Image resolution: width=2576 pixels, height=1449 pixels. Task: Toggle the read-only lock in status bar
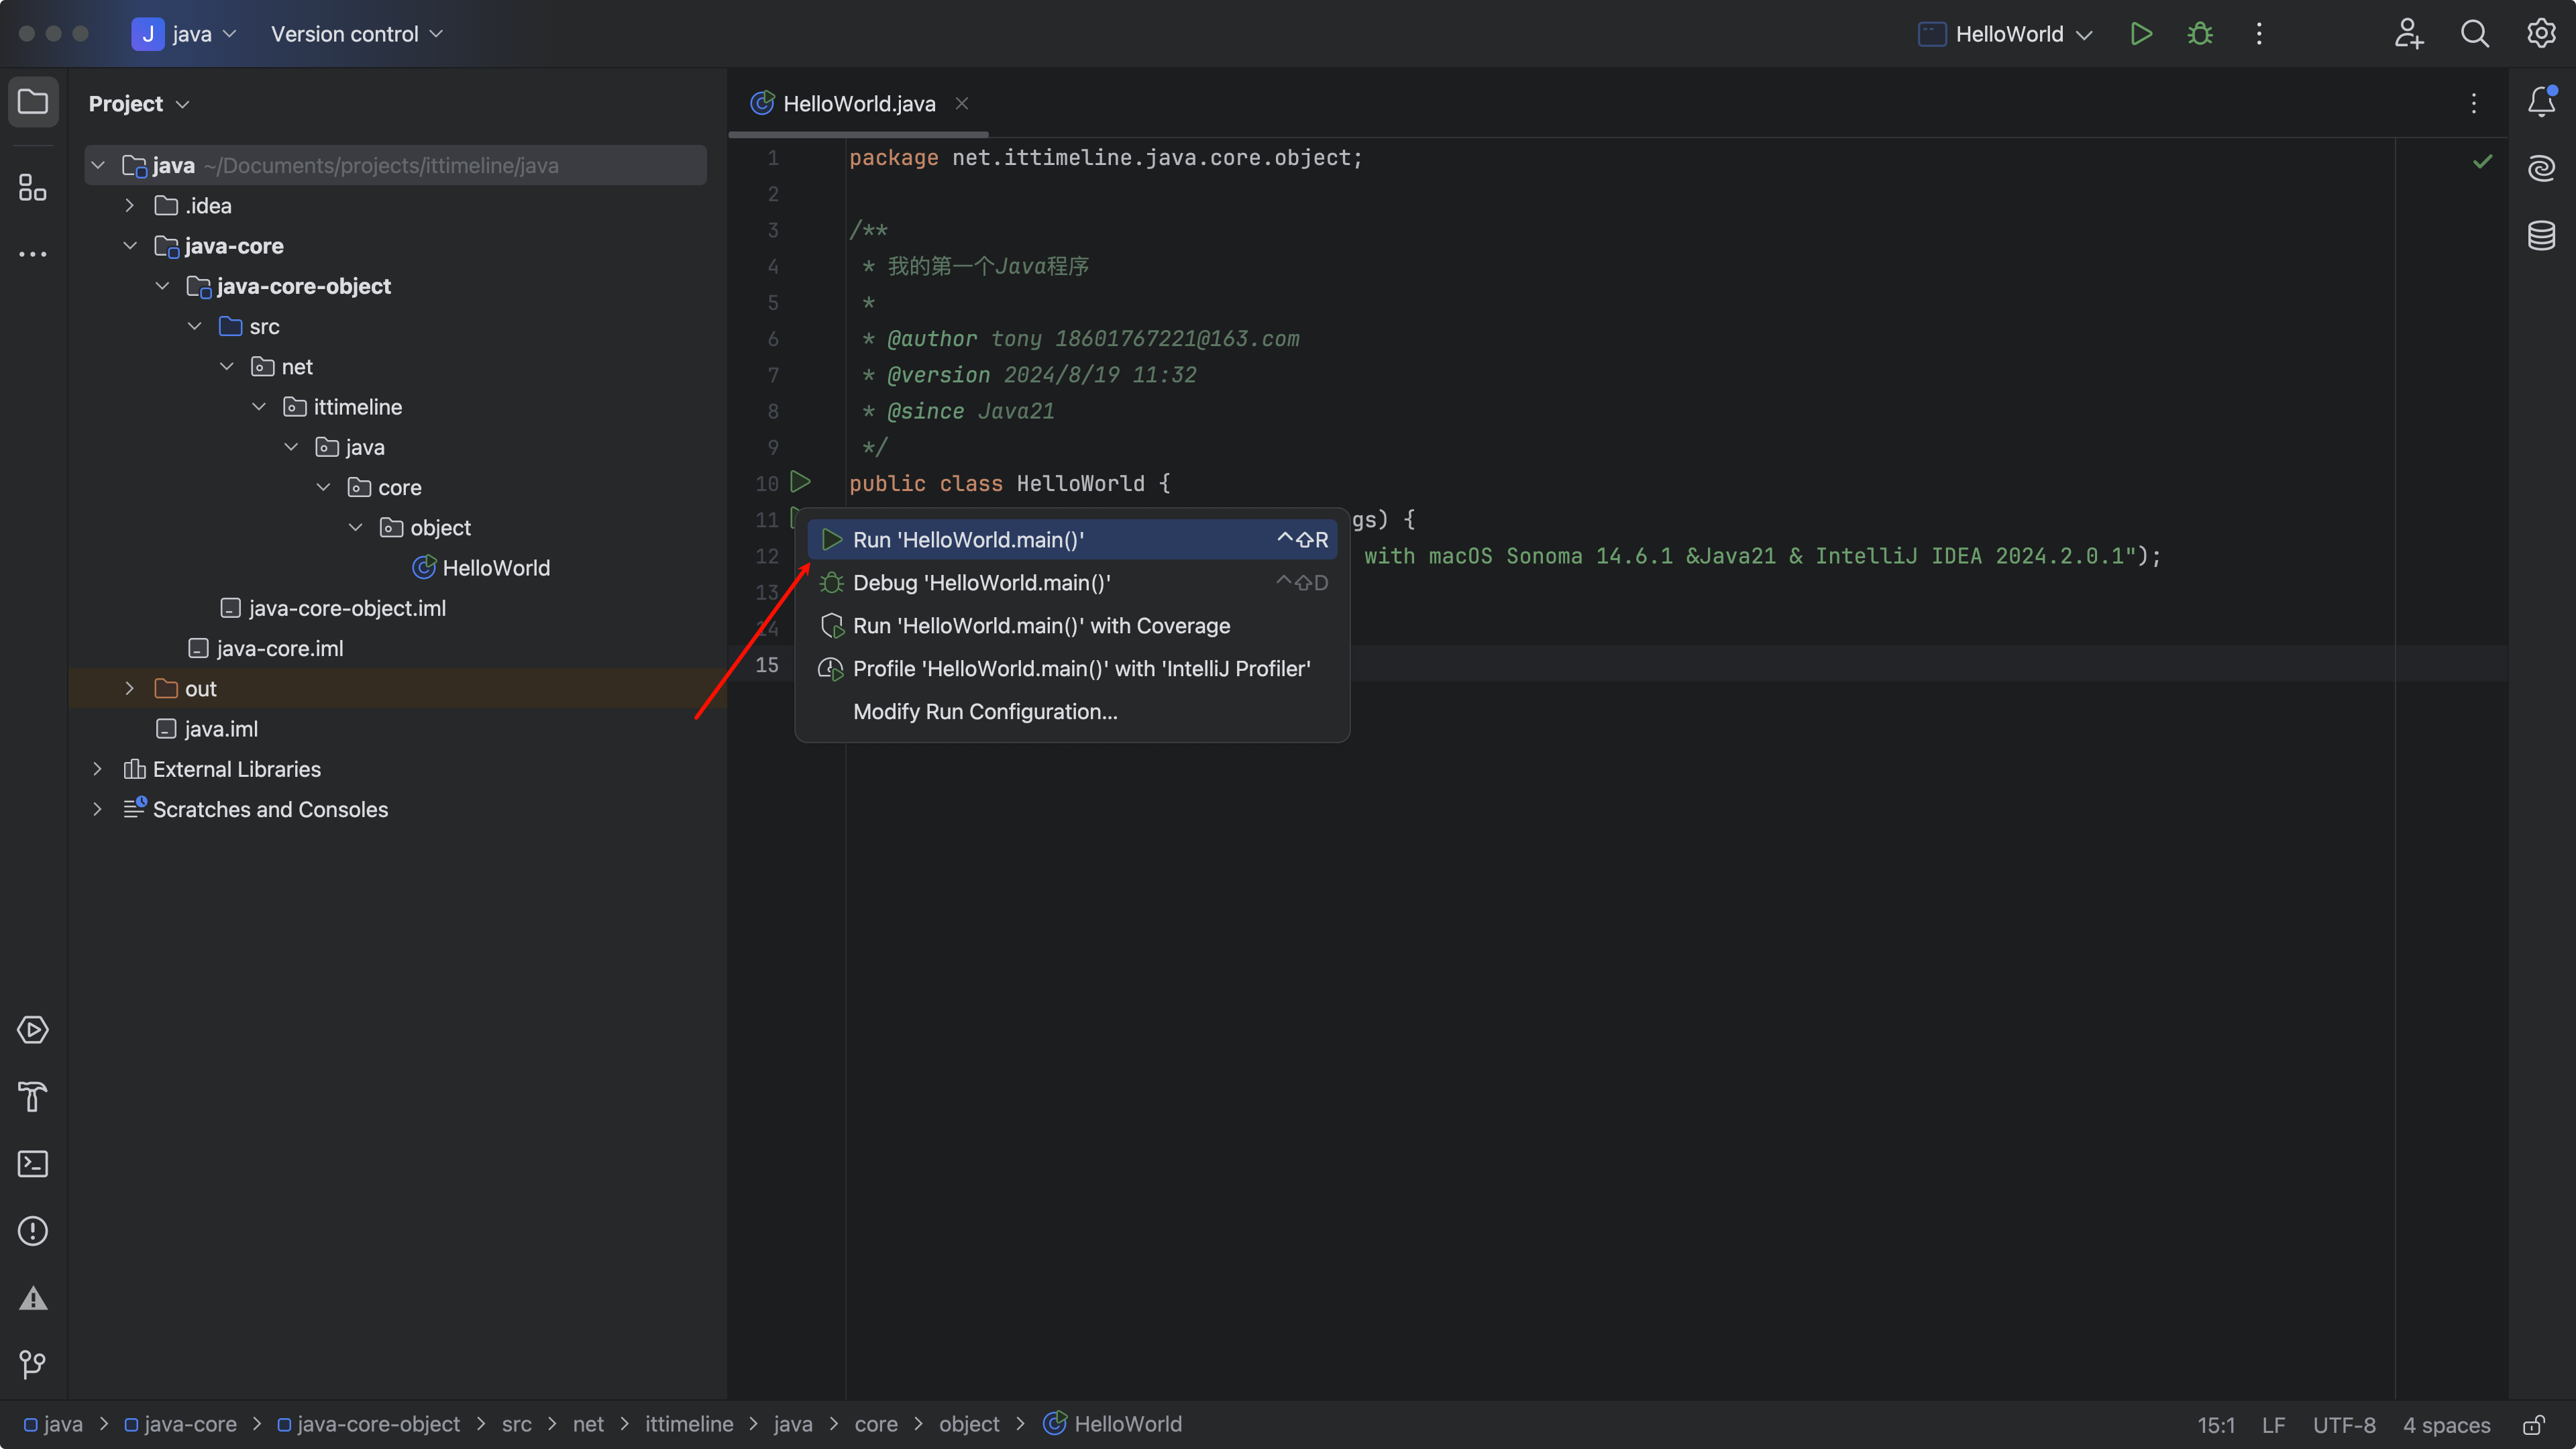pos(2534,1425)
